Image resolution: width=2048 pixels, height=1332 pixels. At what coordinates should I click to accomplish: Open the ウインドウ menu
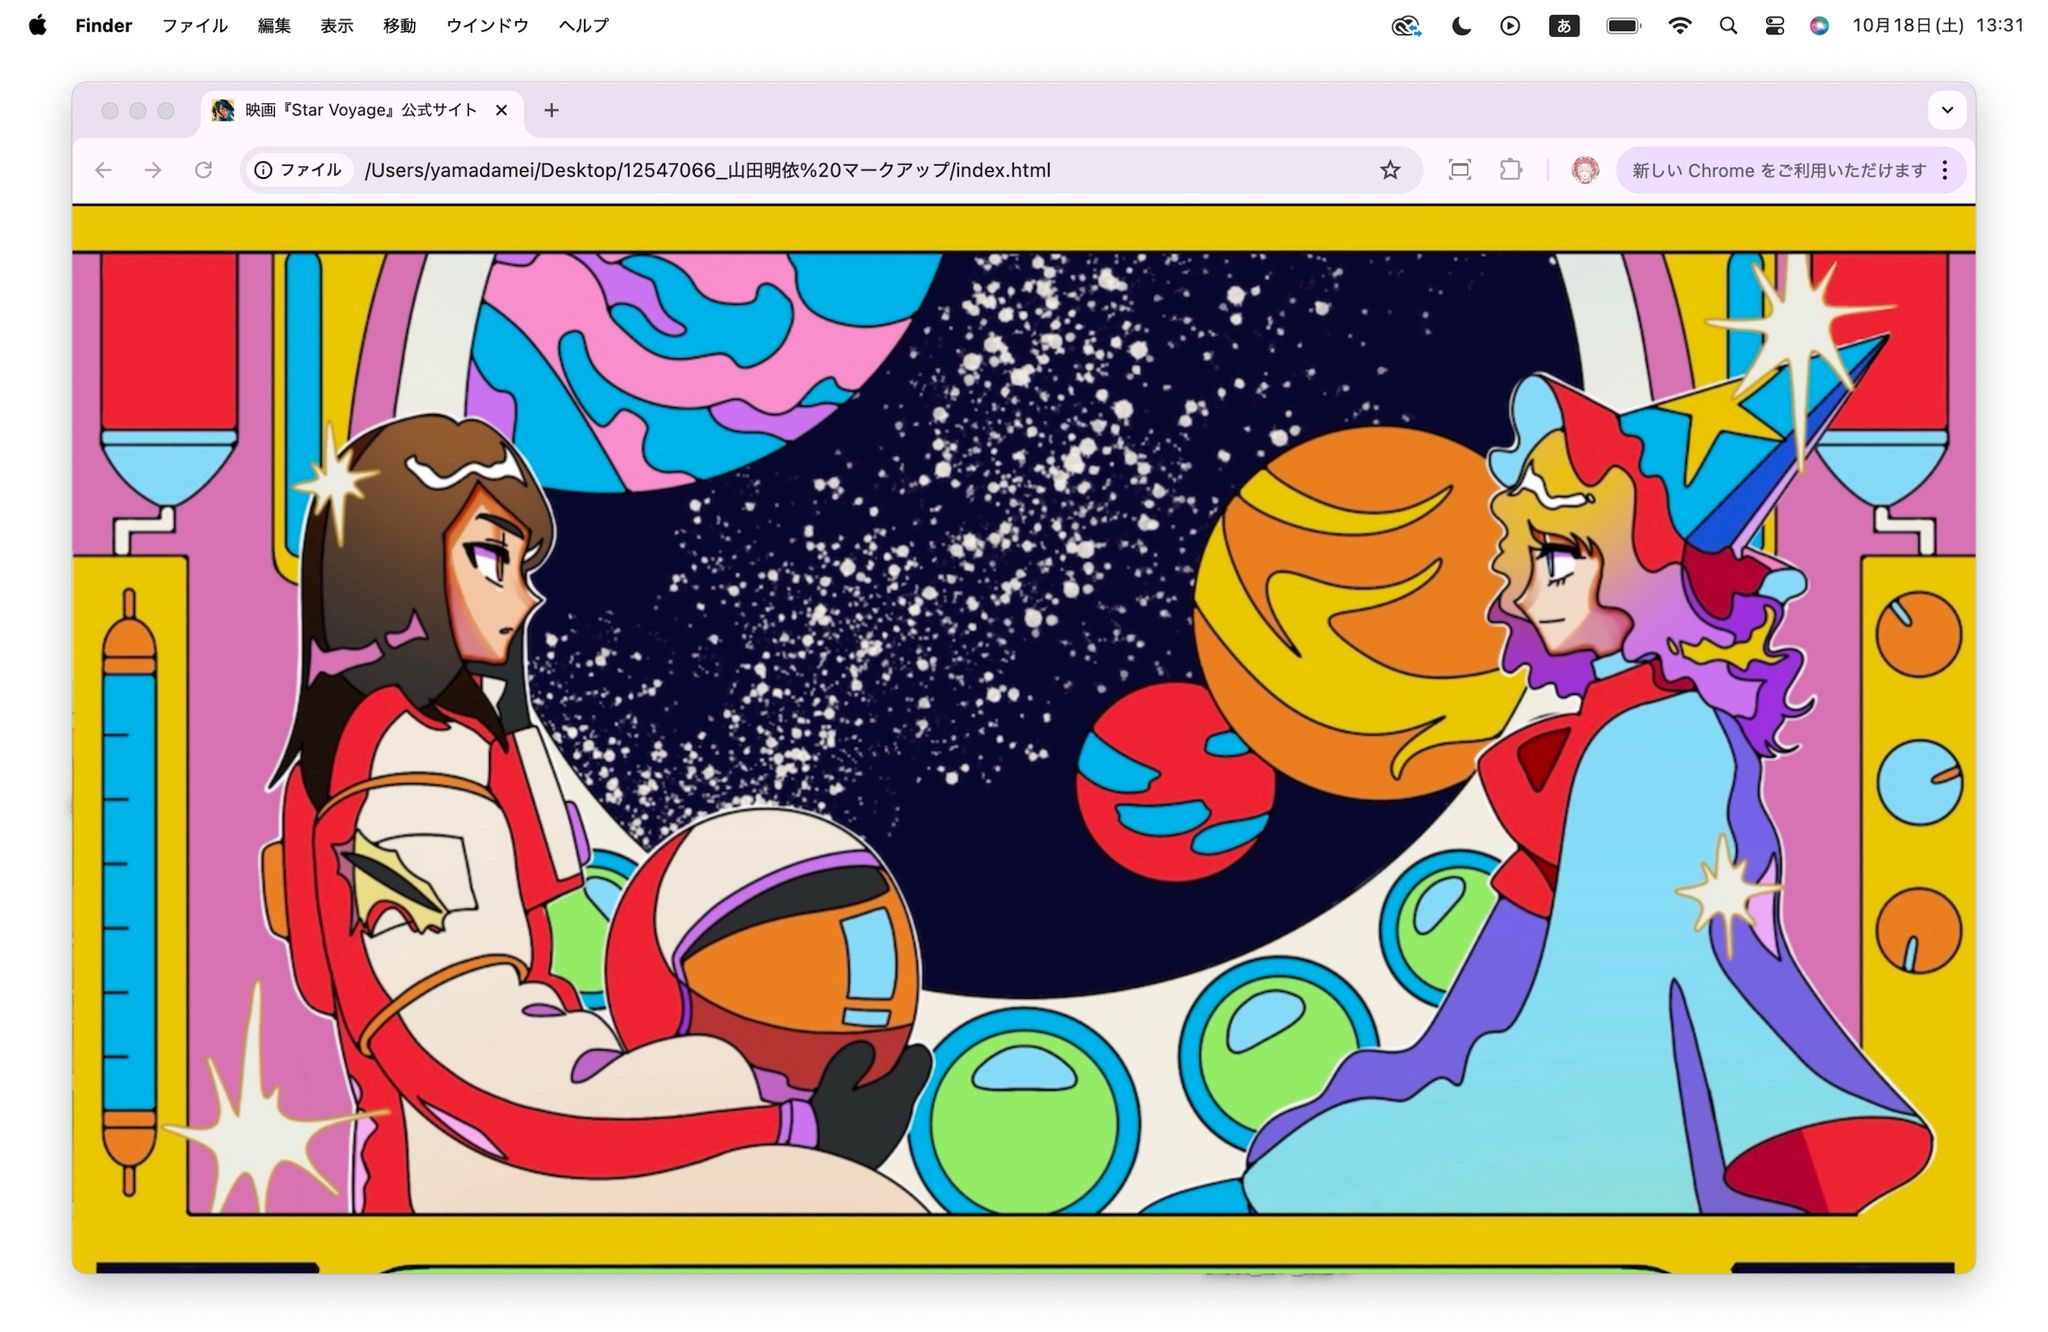487,25
